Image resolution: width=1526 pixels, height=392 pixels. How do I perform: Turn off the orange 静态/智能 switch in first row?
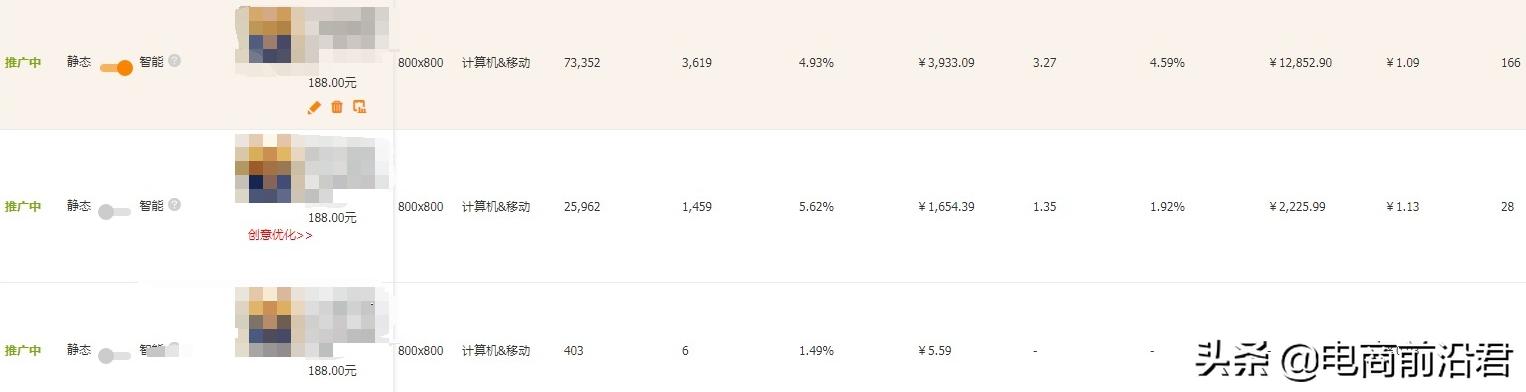[x=116, y=68]
